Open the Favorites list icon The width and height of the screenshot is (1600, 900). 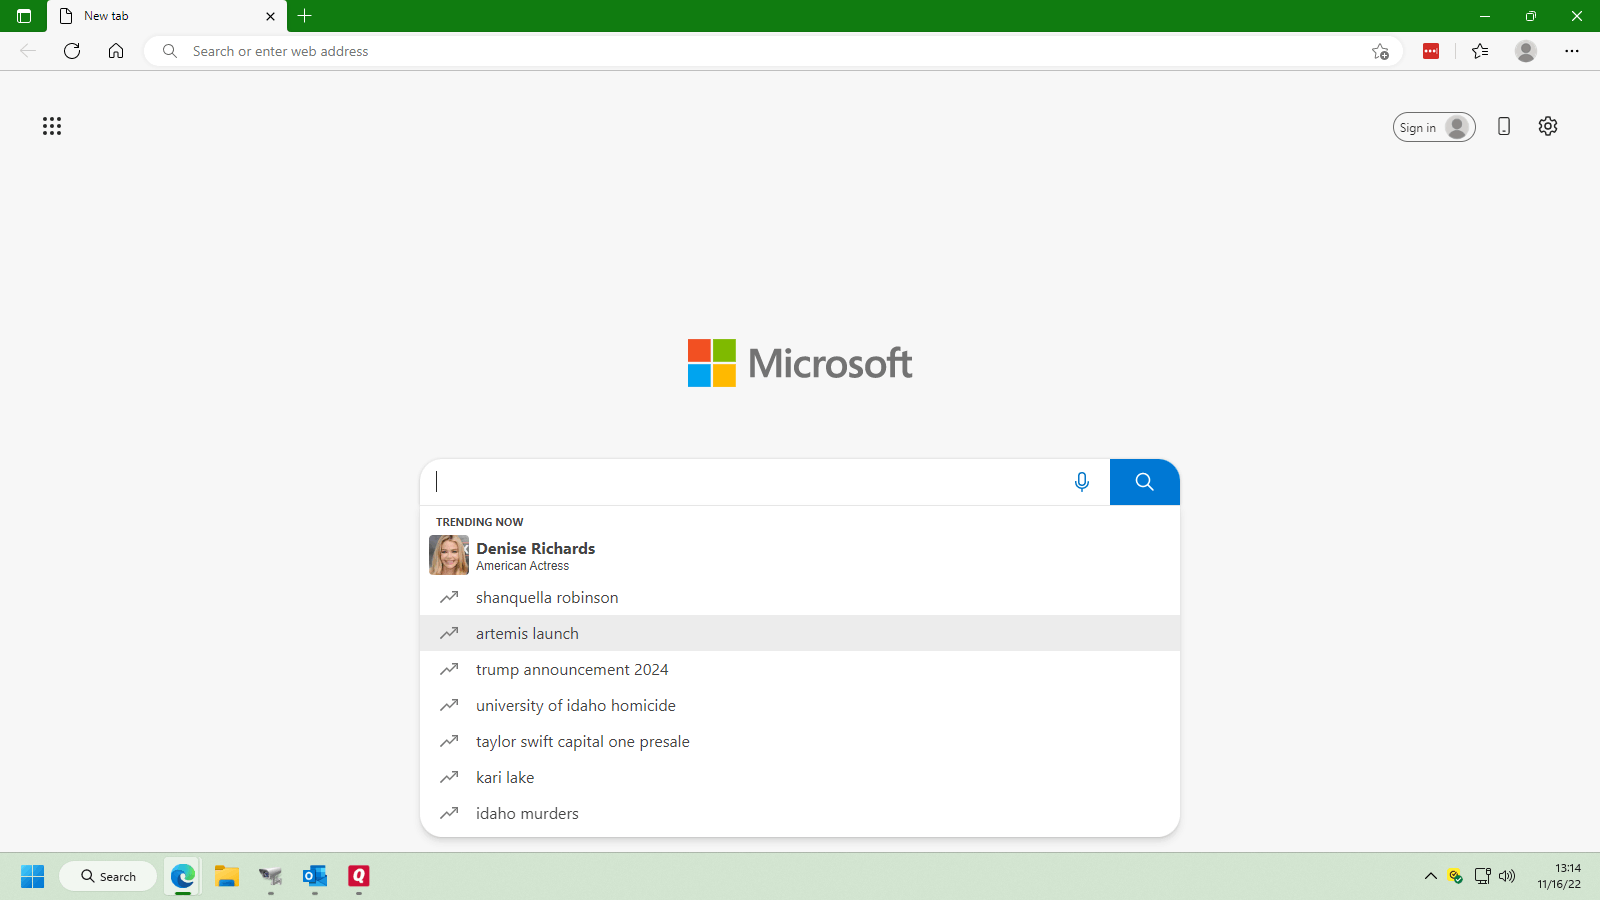point(1480,51)
